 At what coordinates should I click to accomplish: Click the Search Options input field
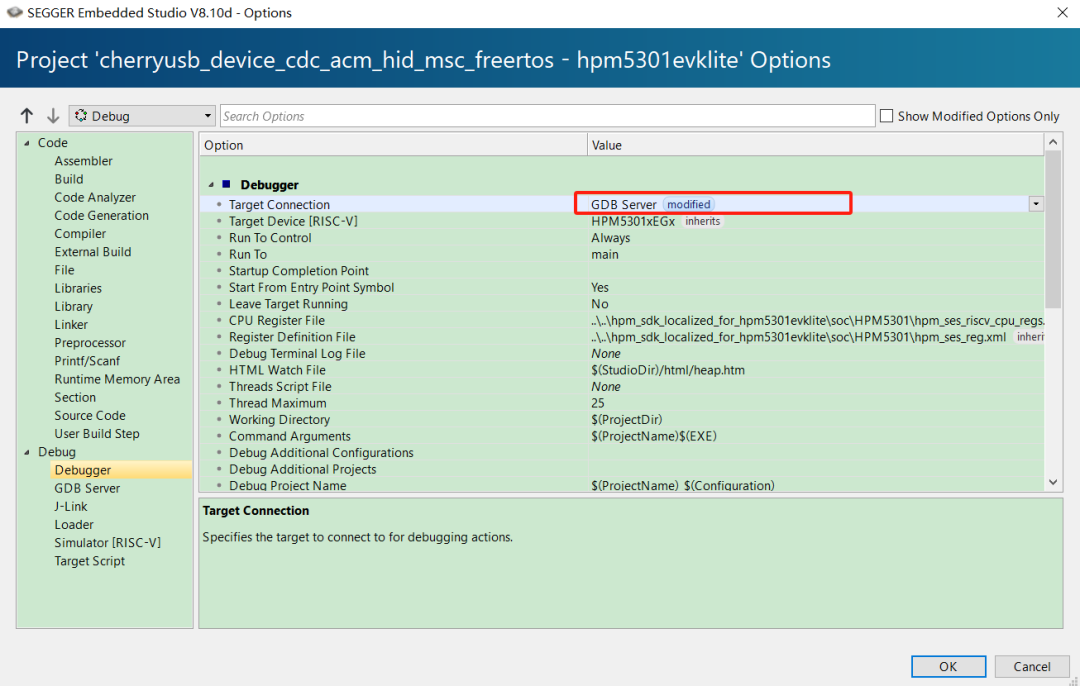pos(546,116)
